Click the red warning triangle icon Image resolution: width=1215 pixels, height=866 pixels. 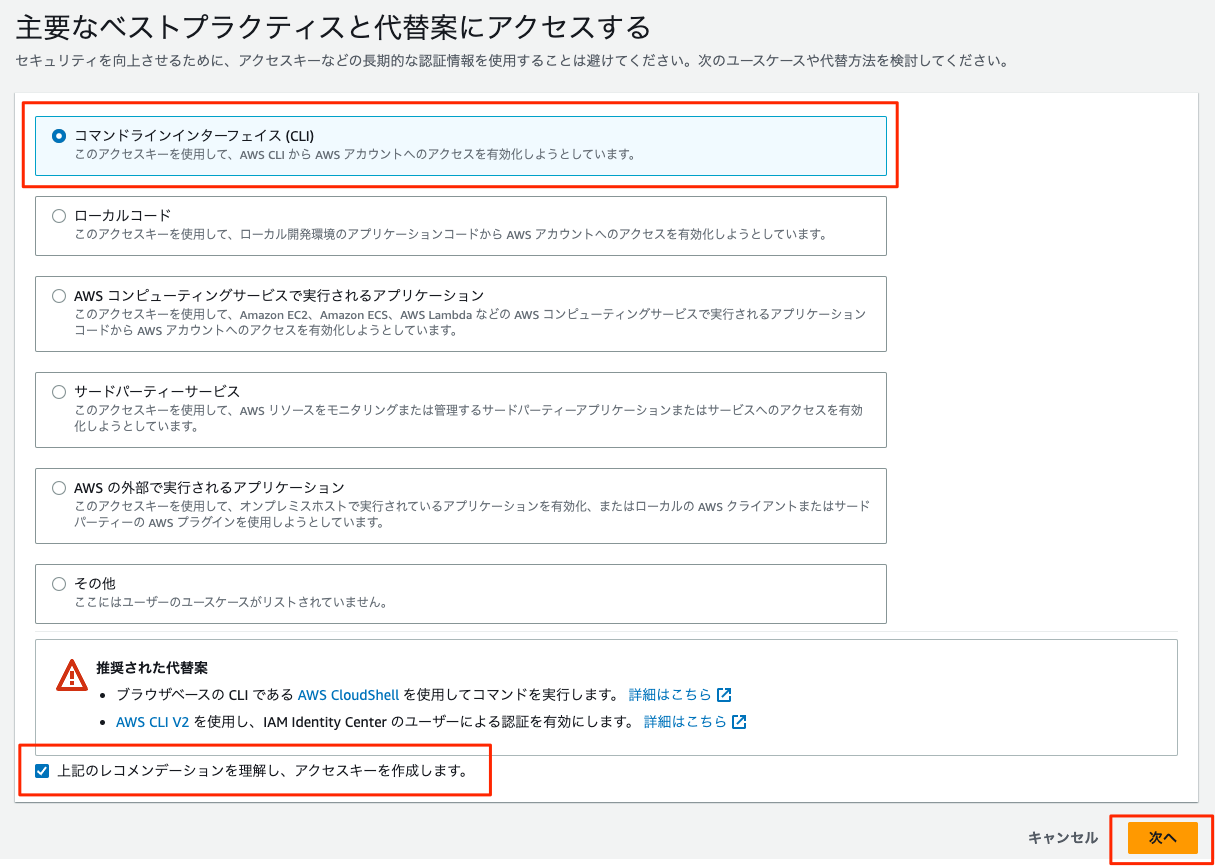pyautogui.click(x=72, y=675)
